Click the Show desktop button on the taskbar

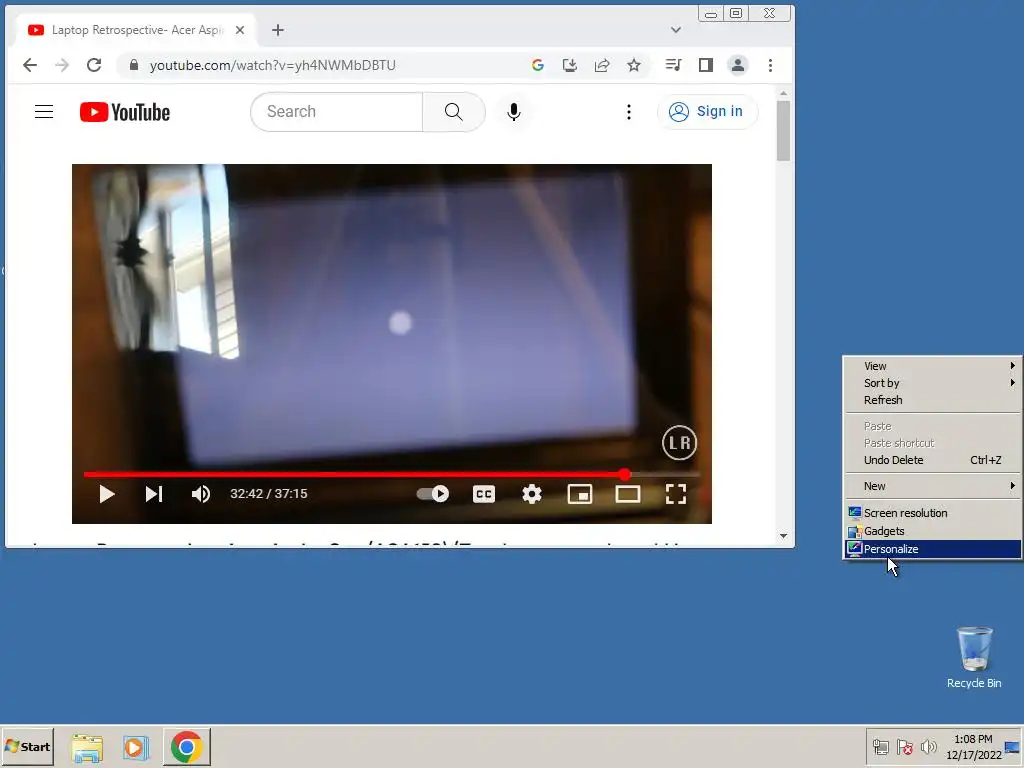point(1013,747)
